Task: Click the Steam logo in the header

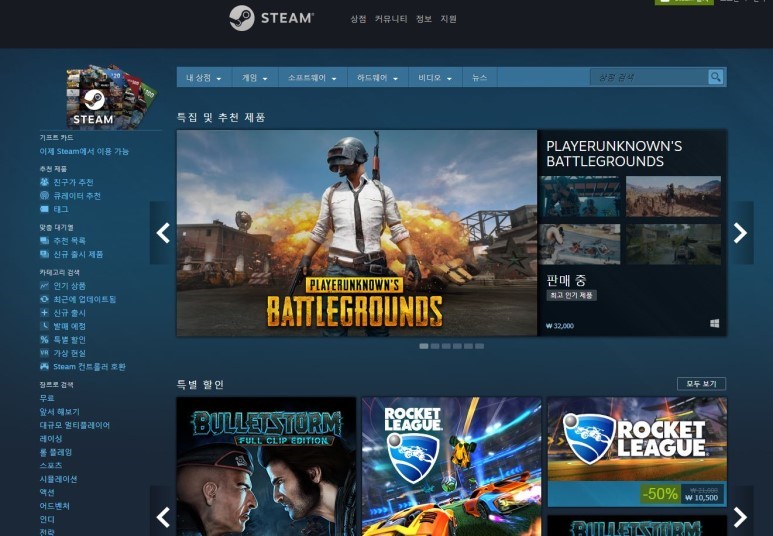Action: 271,18
